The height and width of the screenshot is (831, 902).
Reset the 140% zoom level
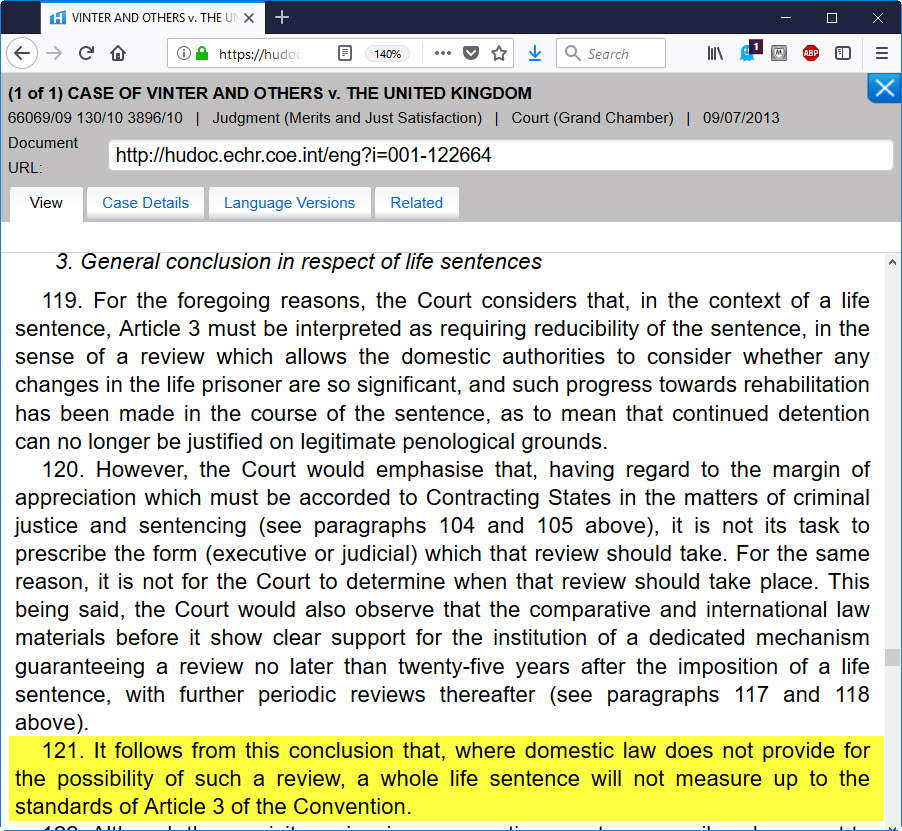(387, 54)
